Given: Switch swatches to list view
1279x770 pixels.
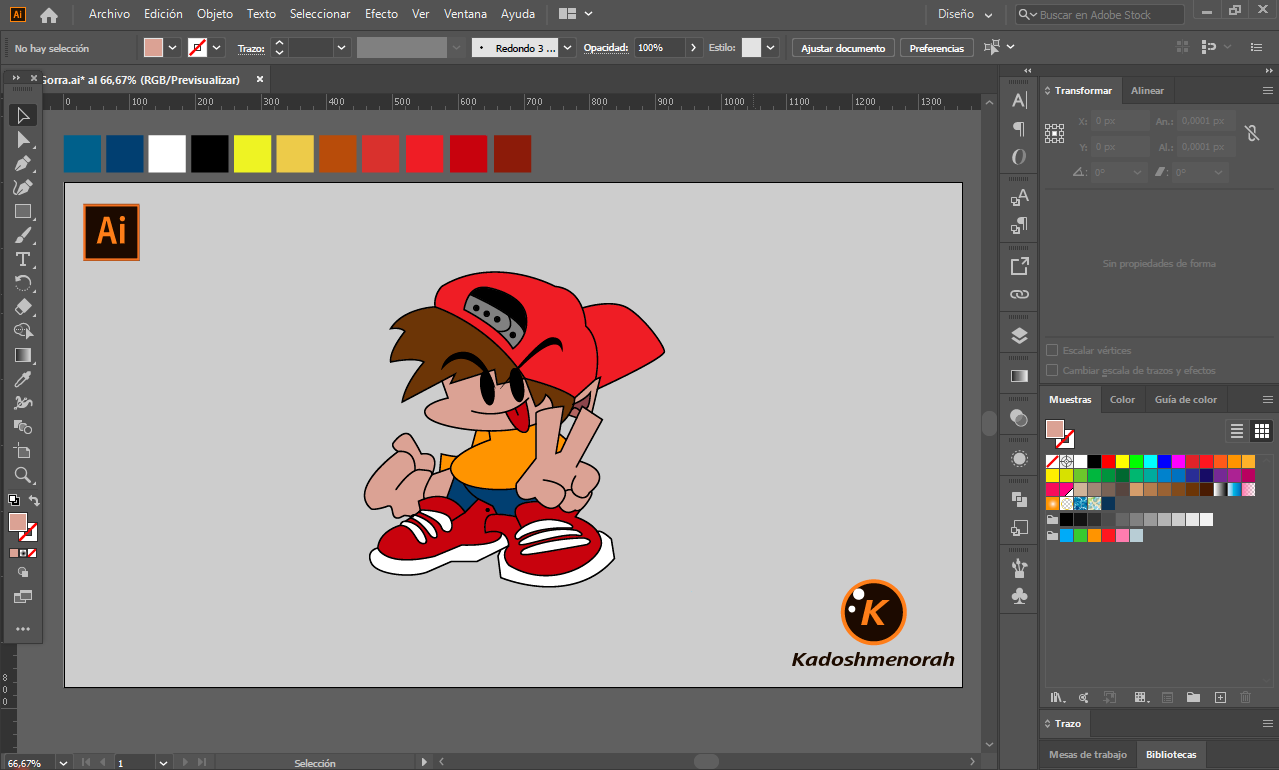Looking at the screenshot, I should coord(1237,431).
